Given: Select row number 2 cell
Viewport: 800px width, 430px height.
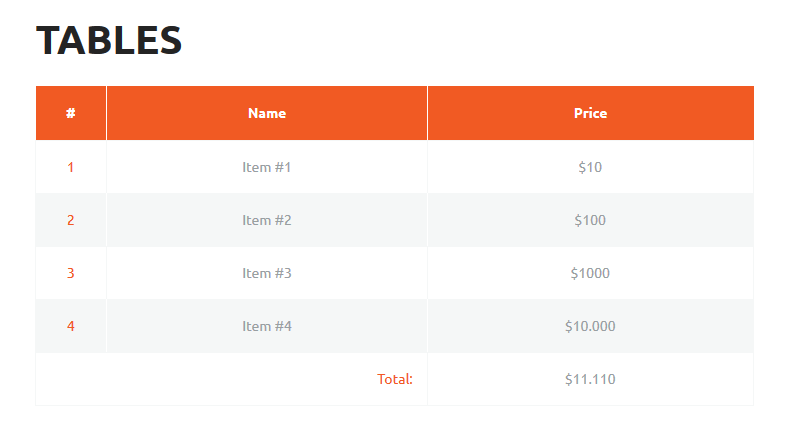Looking at the screenshot, I should 71,220.
